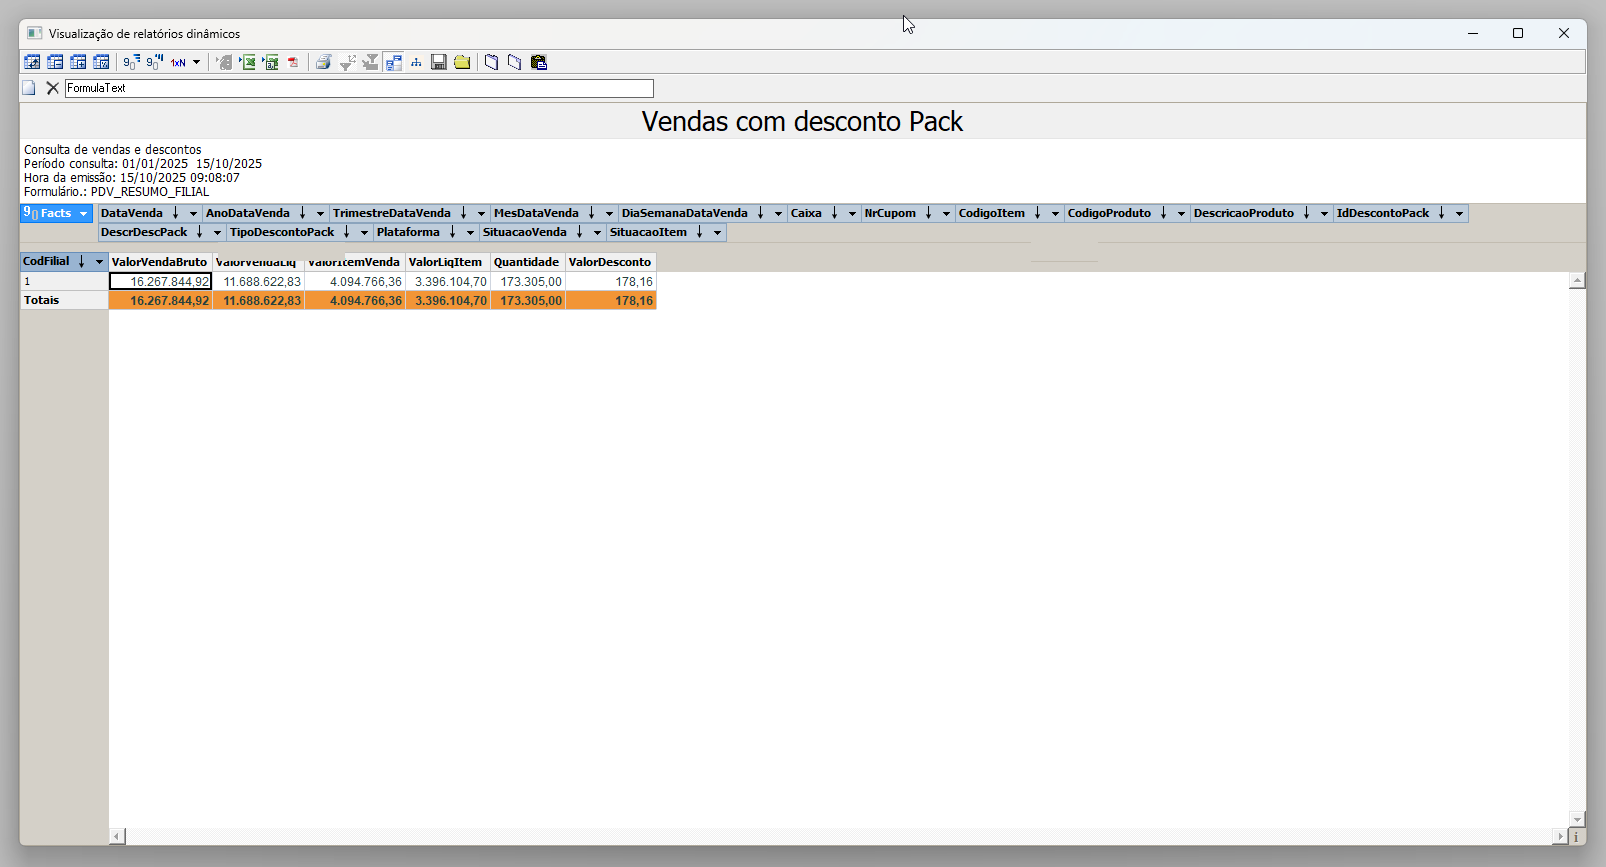1606x867 pixels.
Task: Click the total 173.305,00 in Totais row
Action: click(528, 300)
